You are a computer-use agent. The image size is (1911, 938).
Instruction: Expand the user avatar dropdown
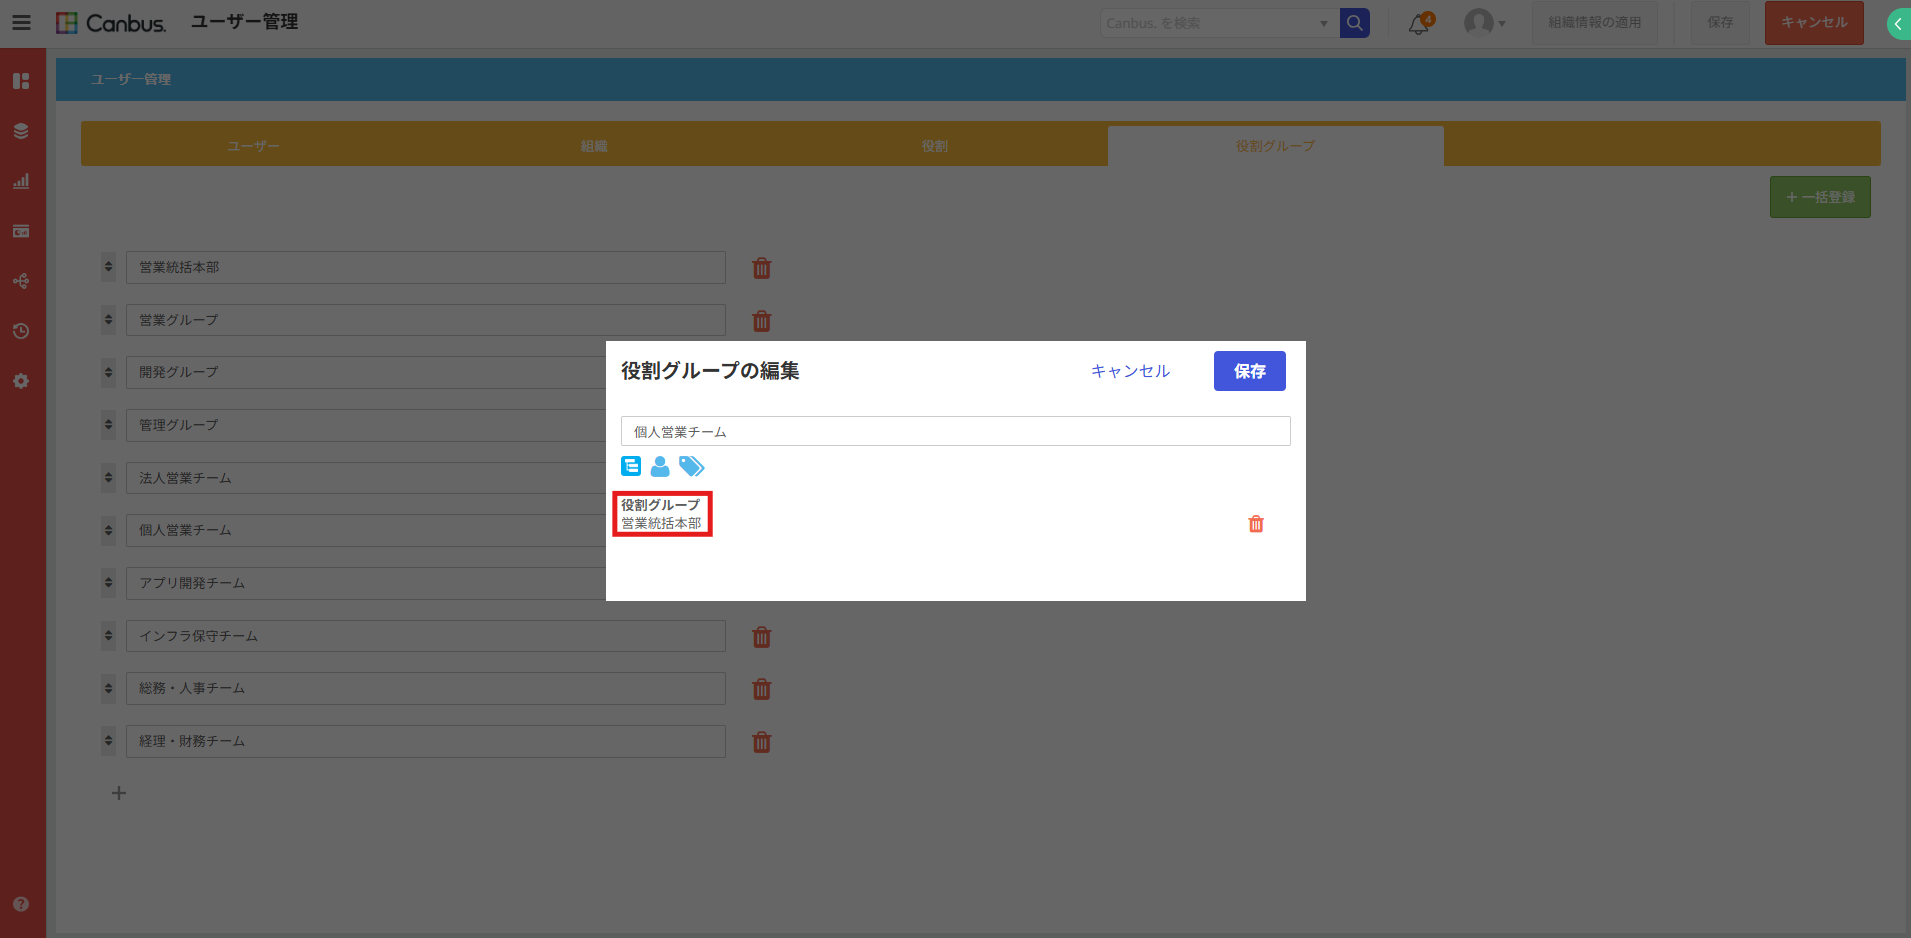click(x=1484, y=23)
